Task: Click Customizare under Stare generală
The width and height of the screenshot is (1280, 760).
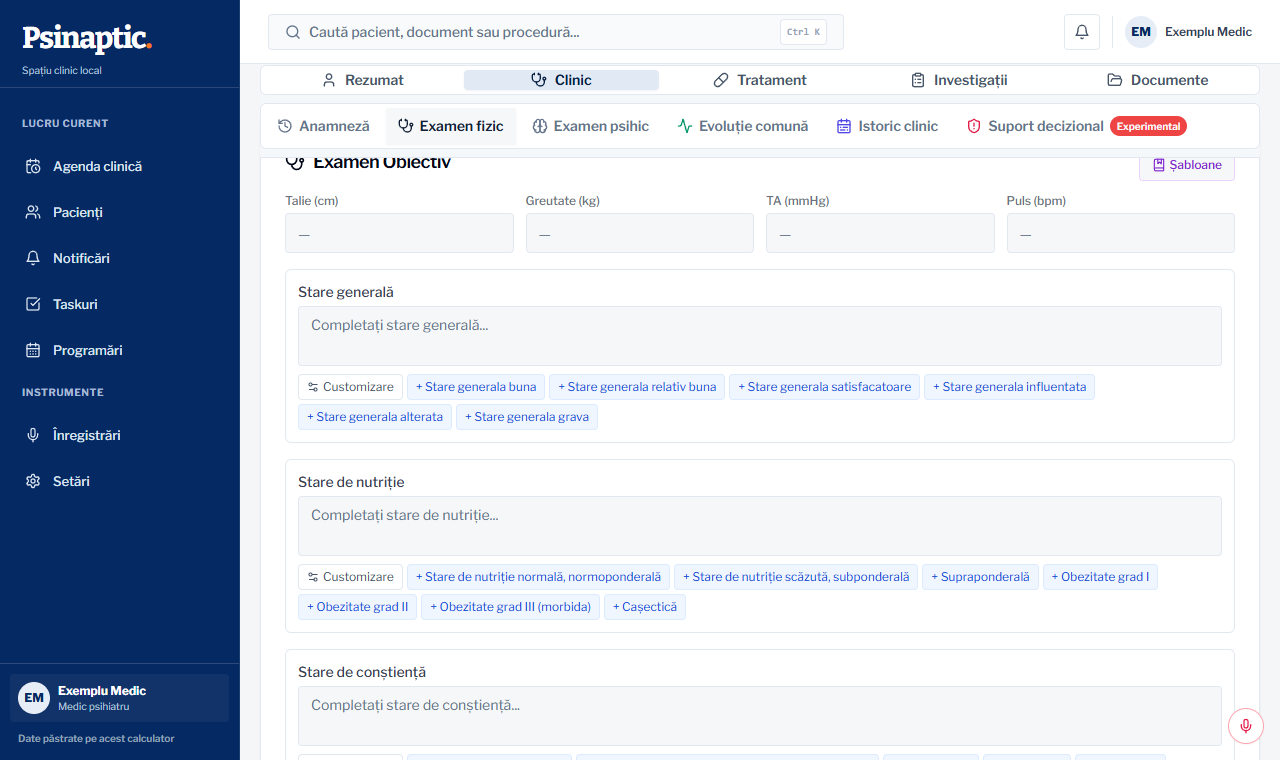Action: click(x=350, y=387)
